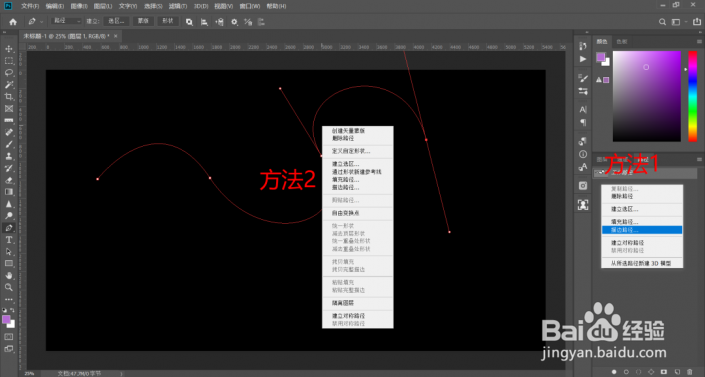The height and width of the screenshot is (377, 705).
Task: Select the Magic Wand tool
Action: point(9,85)
